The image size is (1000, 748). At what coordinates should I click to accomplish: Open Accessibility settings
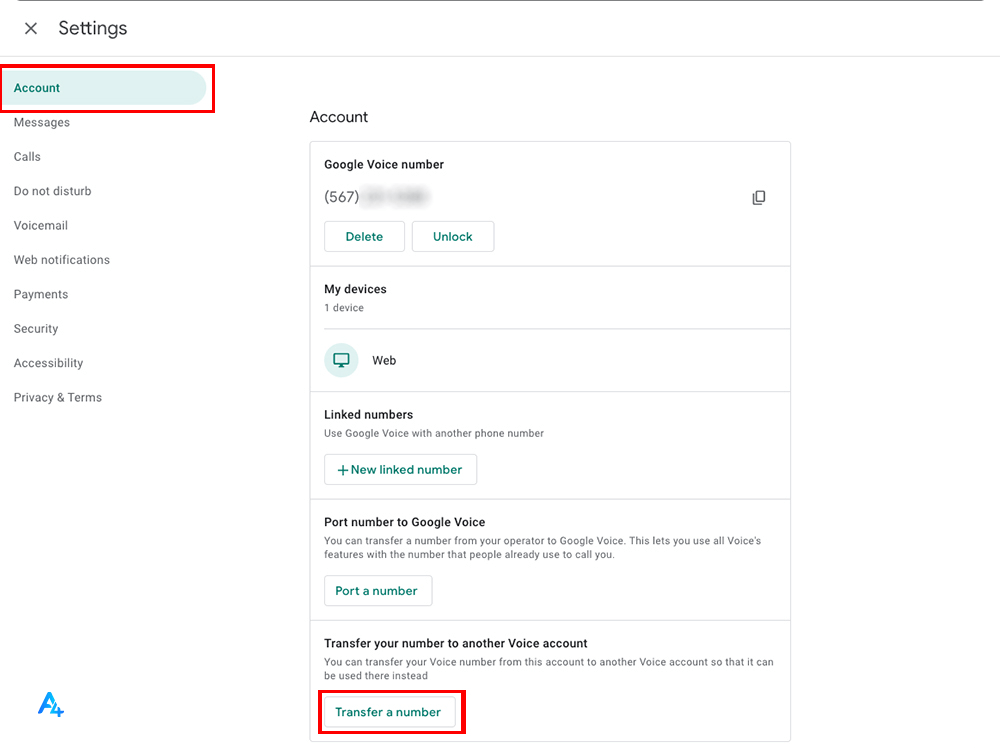48,363
